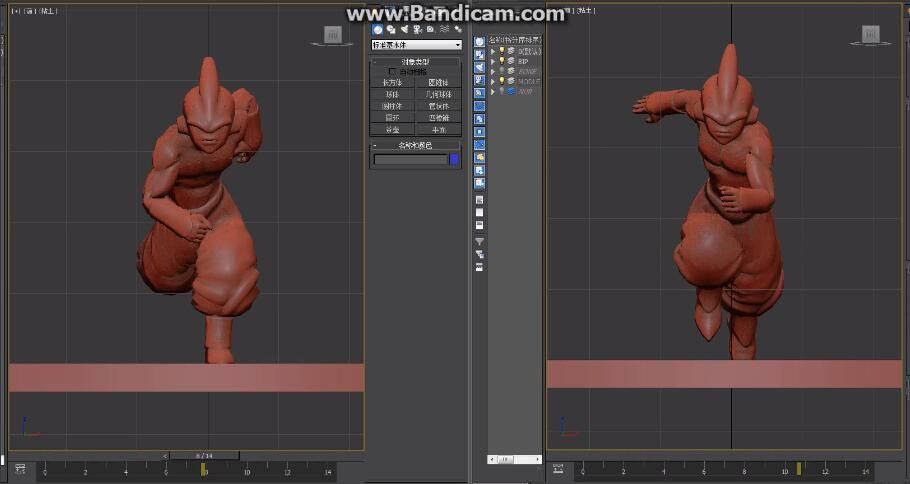The width and height of the screenshot is (910, 484).
Task: Expand the 0 (默认) layer tree arrow
Action: tap(493, 51)
